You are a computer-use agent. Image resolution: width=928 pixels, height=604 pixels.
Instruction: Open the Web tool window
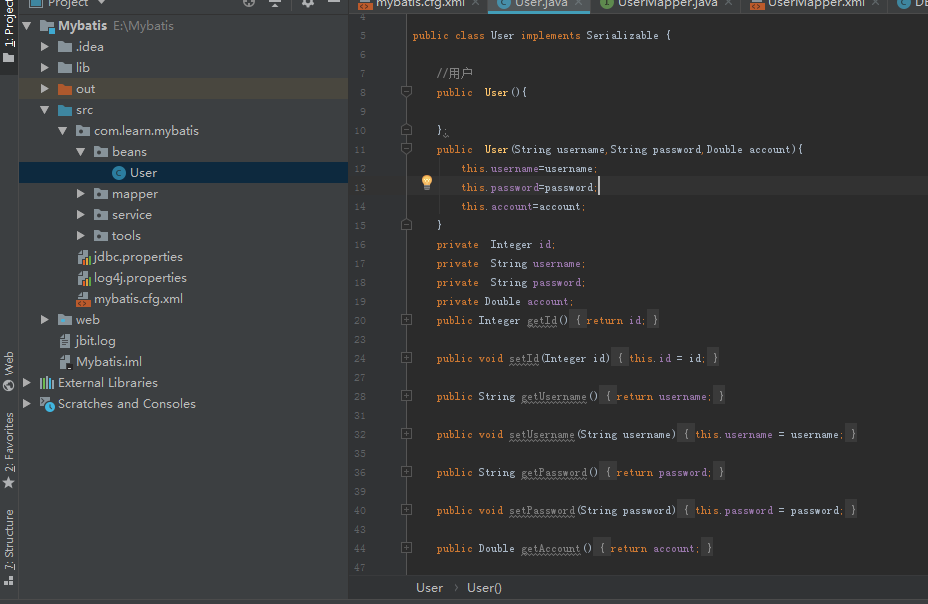[9, 370]
